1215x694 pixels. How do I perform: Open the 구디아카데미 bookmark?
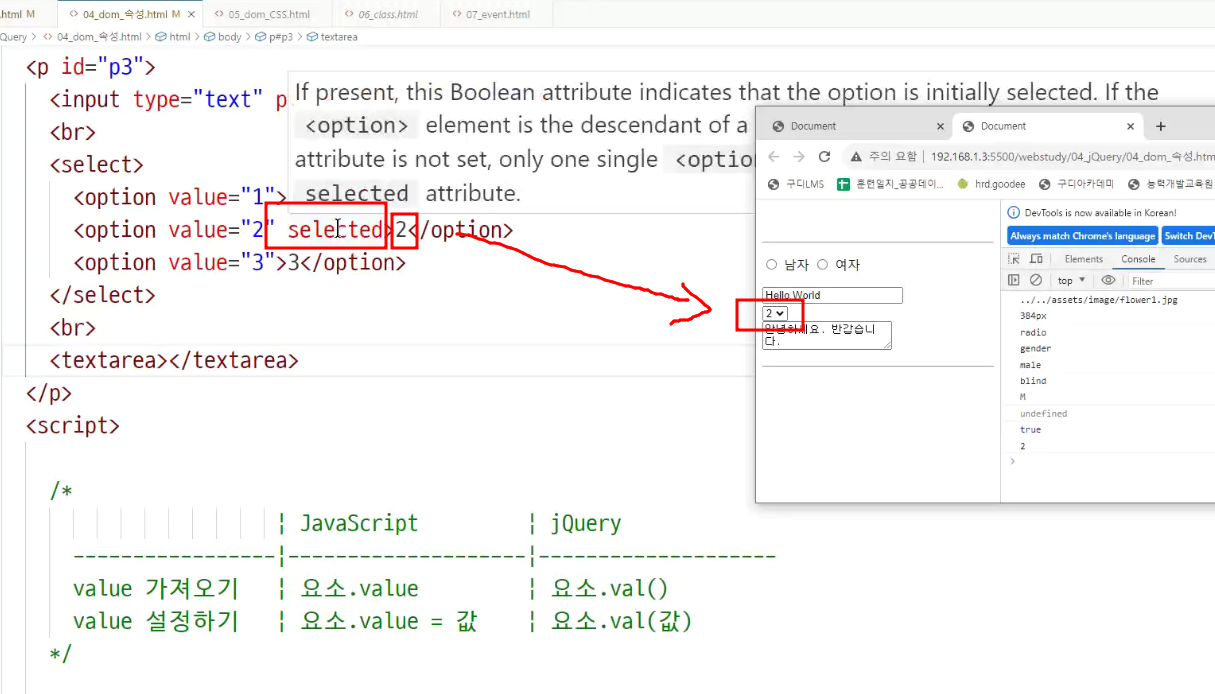[1076, 184]
